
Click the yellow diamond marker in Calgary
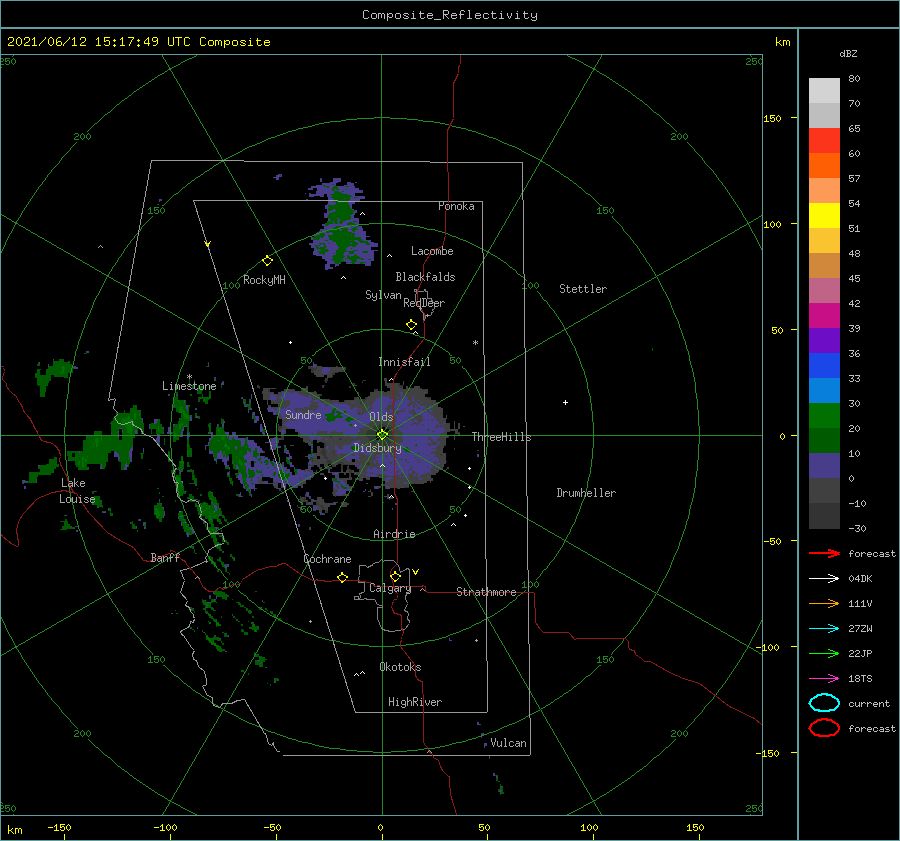pos(395,576)
